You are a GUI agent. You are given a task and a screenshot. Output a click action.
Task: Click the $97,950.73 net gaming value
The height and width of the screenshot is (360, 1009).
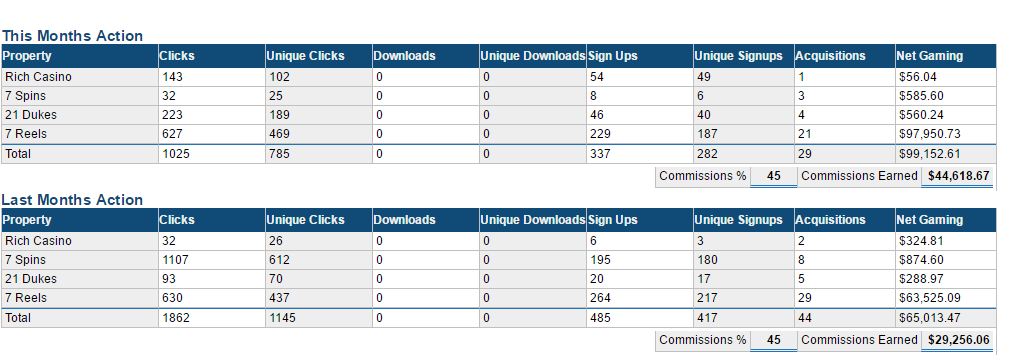(x=945, y=135)
